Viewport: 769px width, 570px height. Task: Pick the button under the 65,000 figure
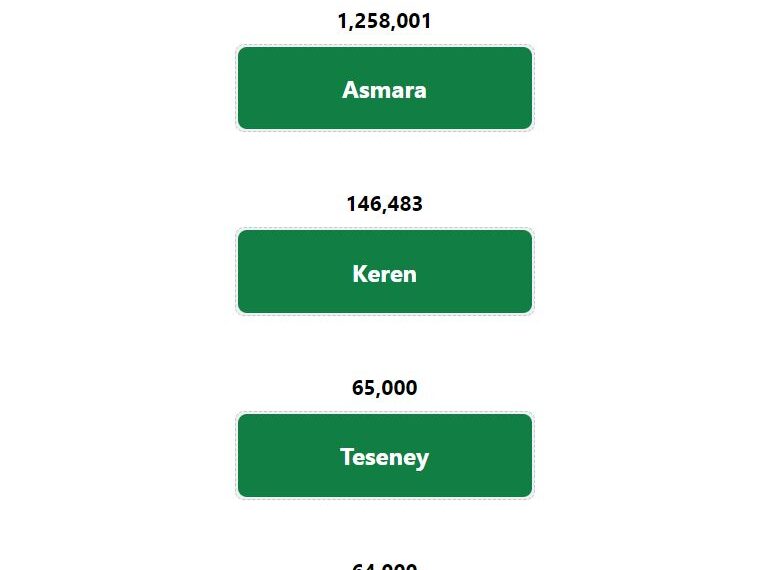384,455
